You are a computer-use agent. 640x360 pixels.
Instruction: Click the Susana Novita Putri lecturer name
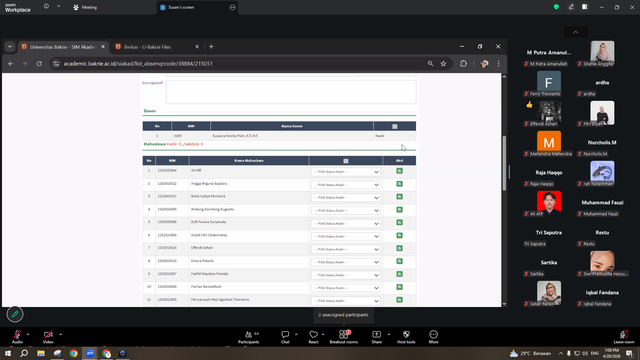[x=235, y=136]
